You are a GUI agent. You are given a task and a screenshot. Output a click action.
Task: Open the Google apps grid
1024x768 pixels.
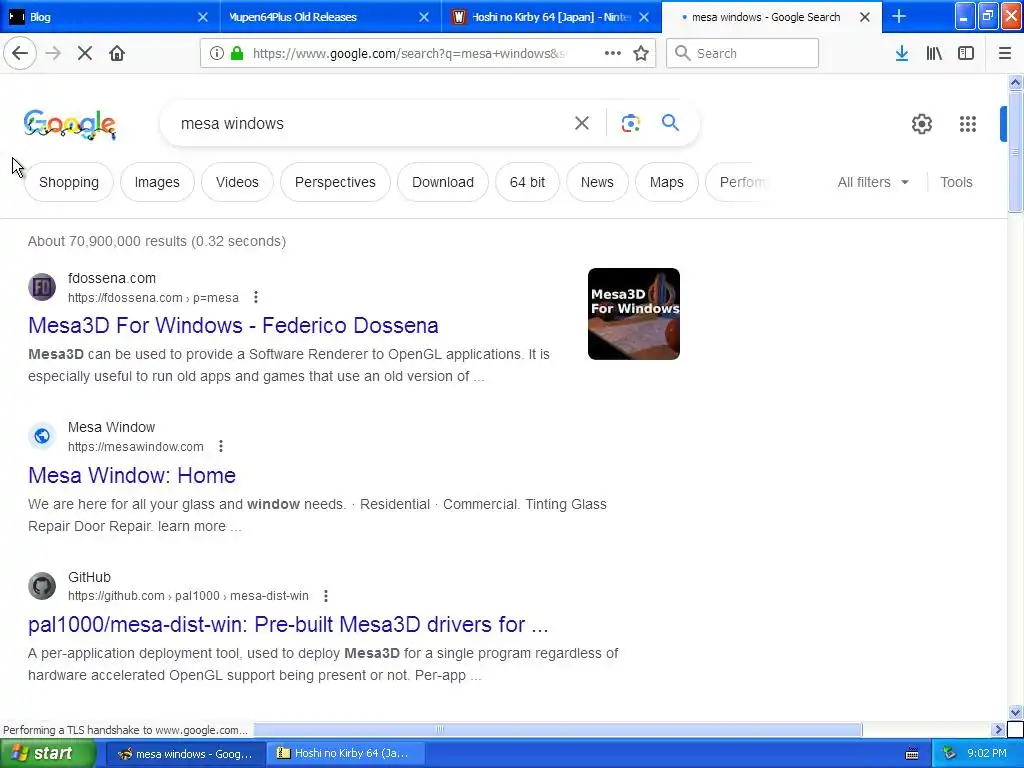(967, 123)
